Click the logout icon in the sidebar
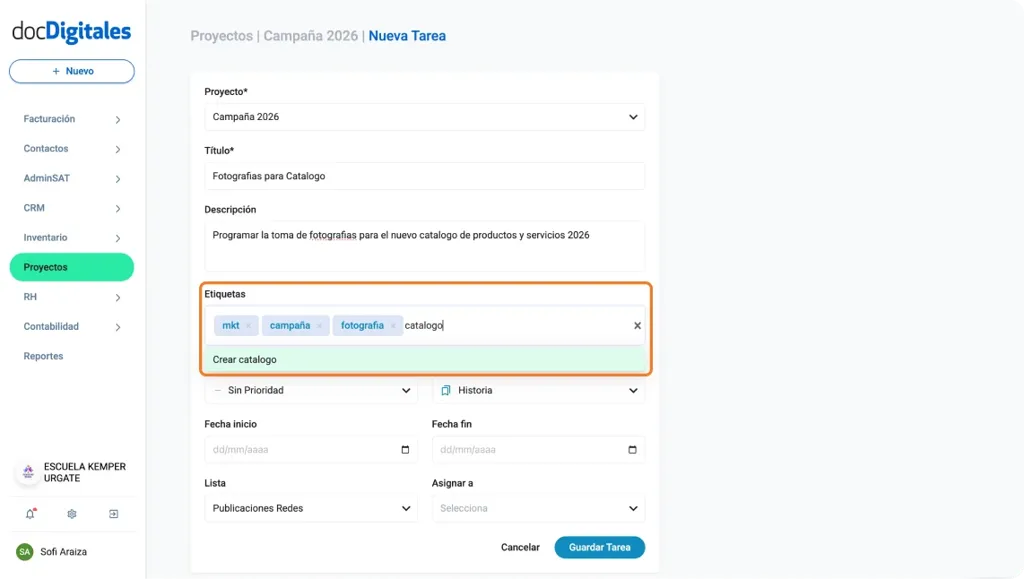The image size is (1024, 579). [113, 513]
